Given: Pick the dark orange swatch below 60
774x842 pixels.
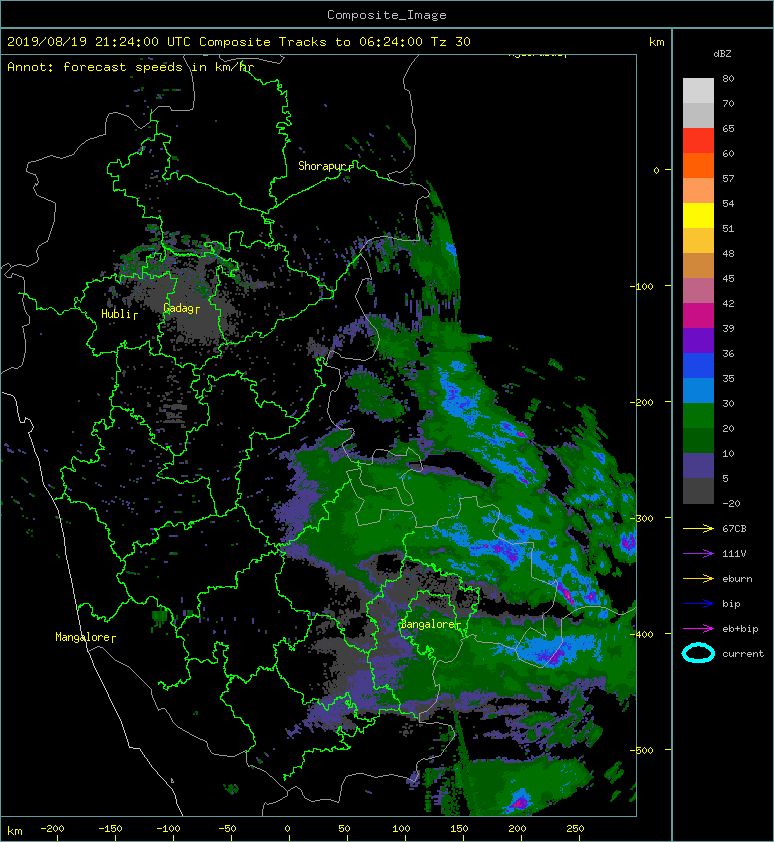Looking at the screenshot, I should [698, 166].
